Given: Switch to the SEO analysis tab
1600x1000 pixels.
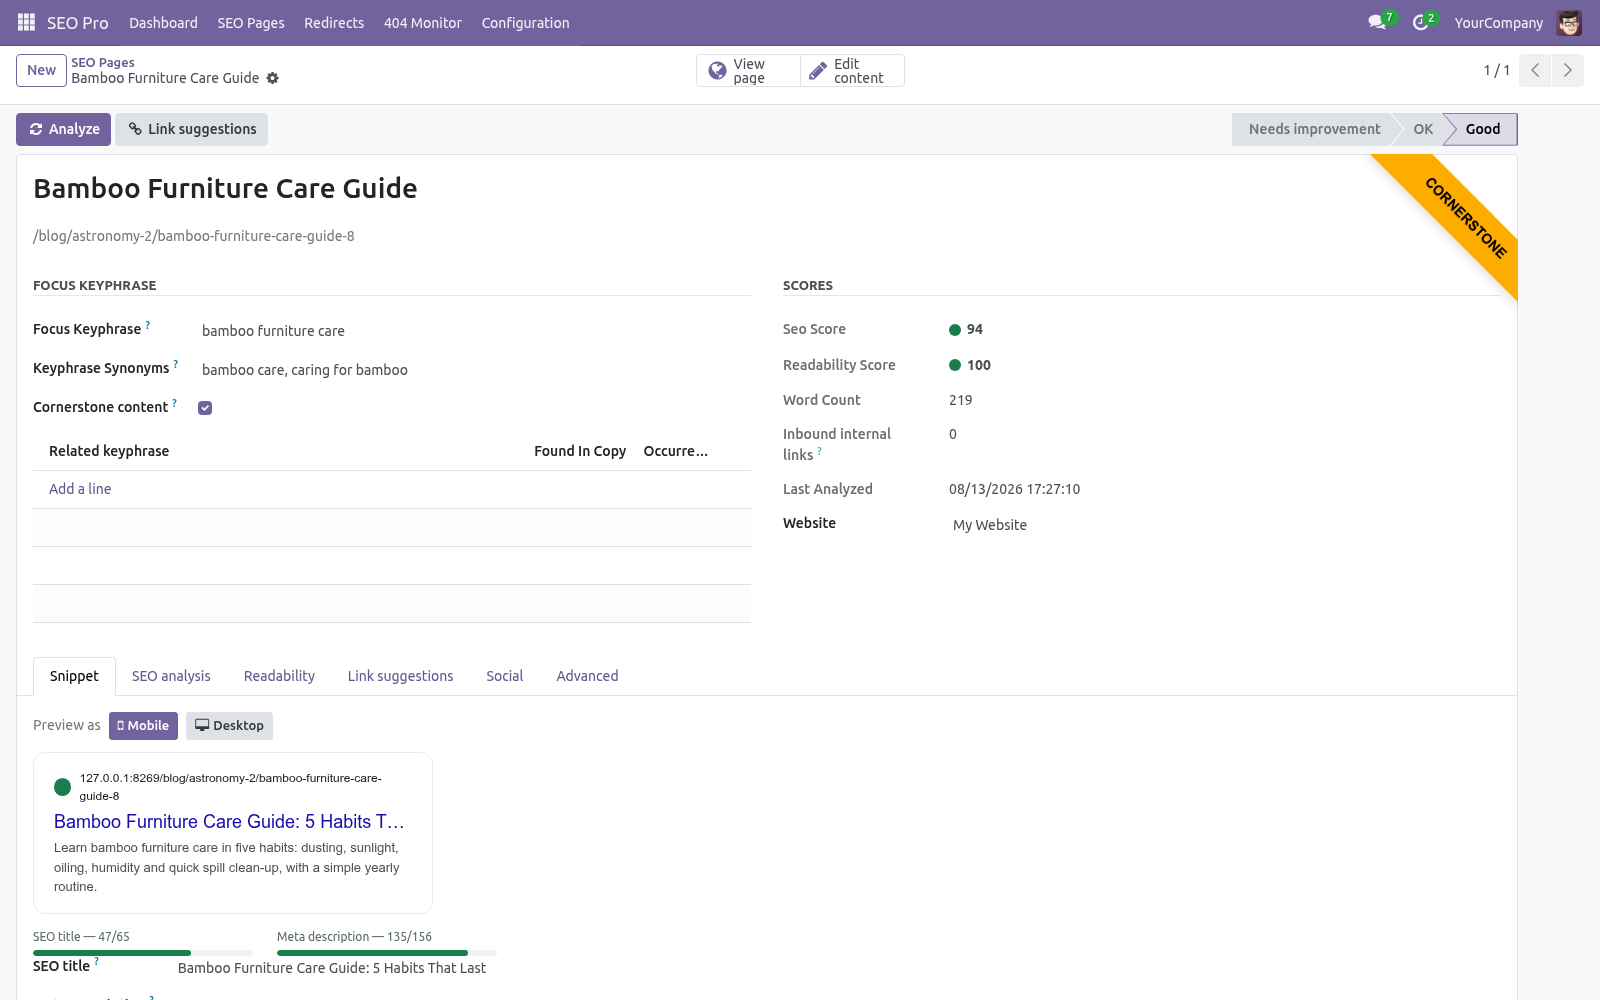Looking at the screenshot, I should coord(171,676).
